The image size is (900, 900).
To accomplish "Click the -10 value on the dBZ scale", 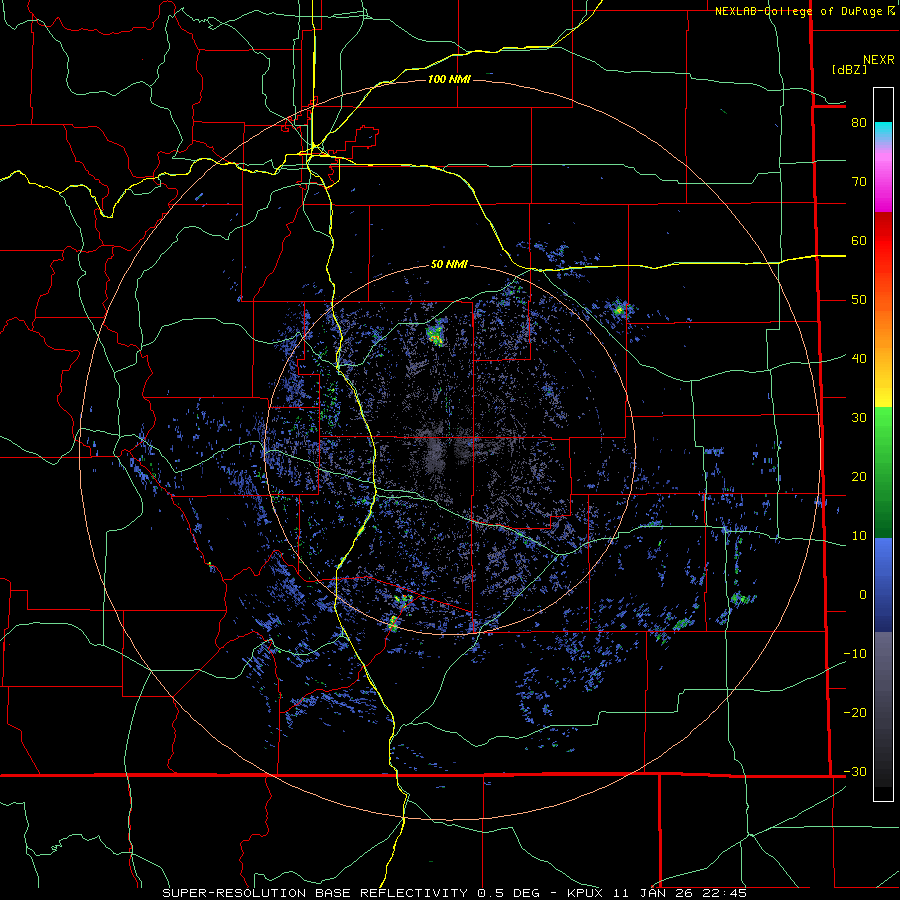I will 855,653.
